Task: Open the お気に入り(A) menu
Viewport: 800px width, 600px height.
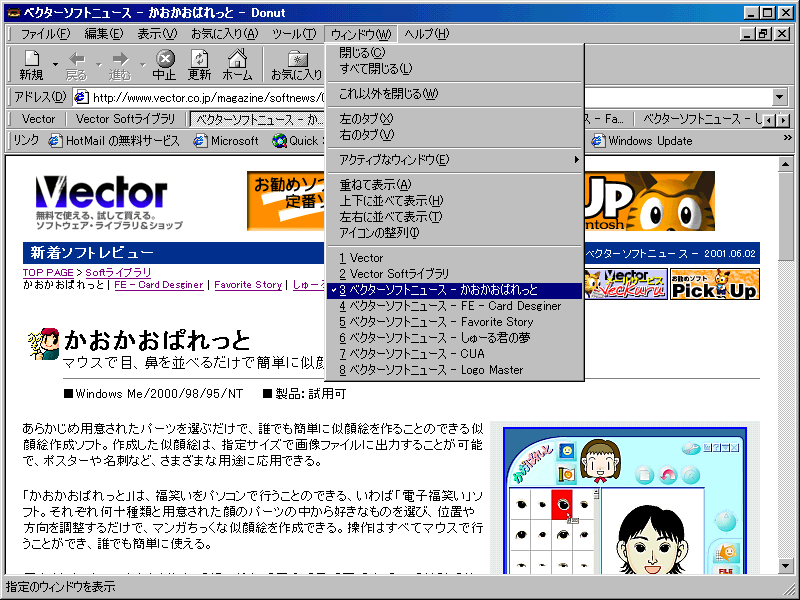Action: tap(224, 34)
